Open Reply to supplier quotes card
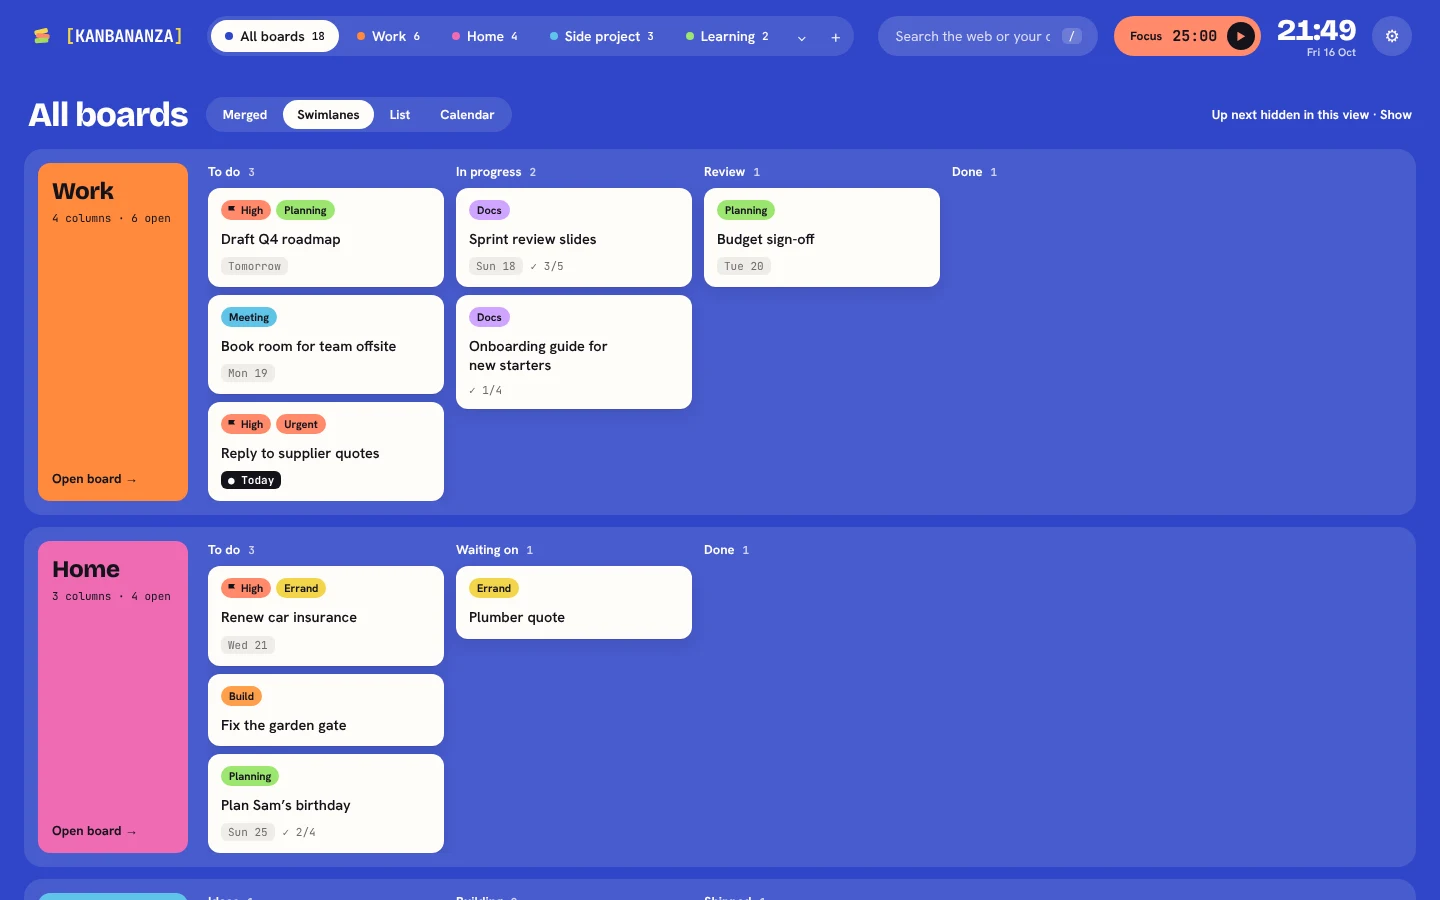 click(326, 452)
